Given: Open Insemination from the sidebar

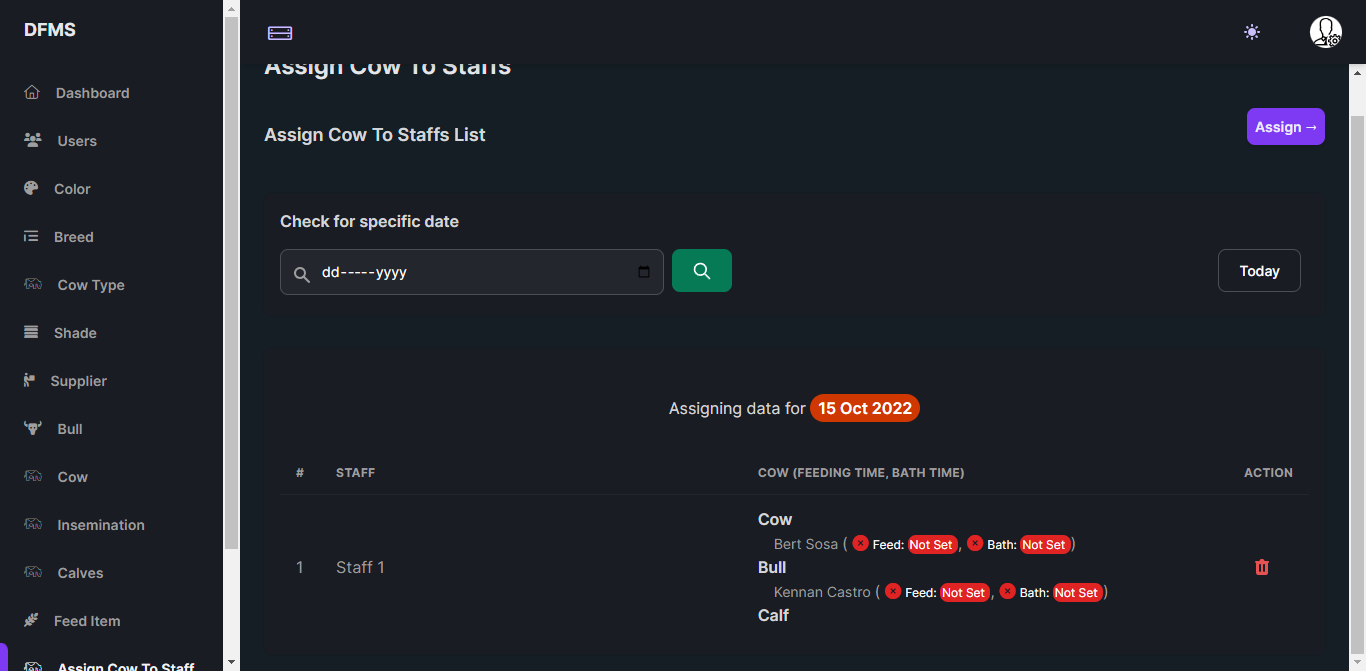Looking at the screenshot, I should [x=101, y=525].
